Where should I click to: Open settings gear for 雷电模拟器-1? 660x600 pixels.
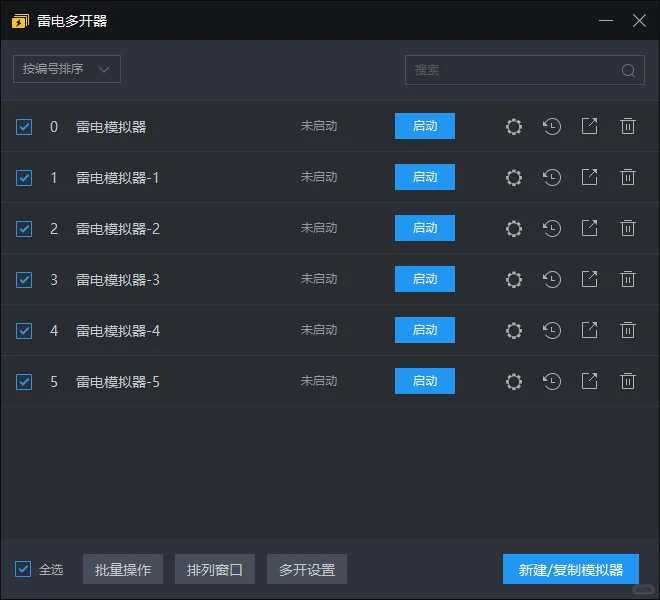514,177
